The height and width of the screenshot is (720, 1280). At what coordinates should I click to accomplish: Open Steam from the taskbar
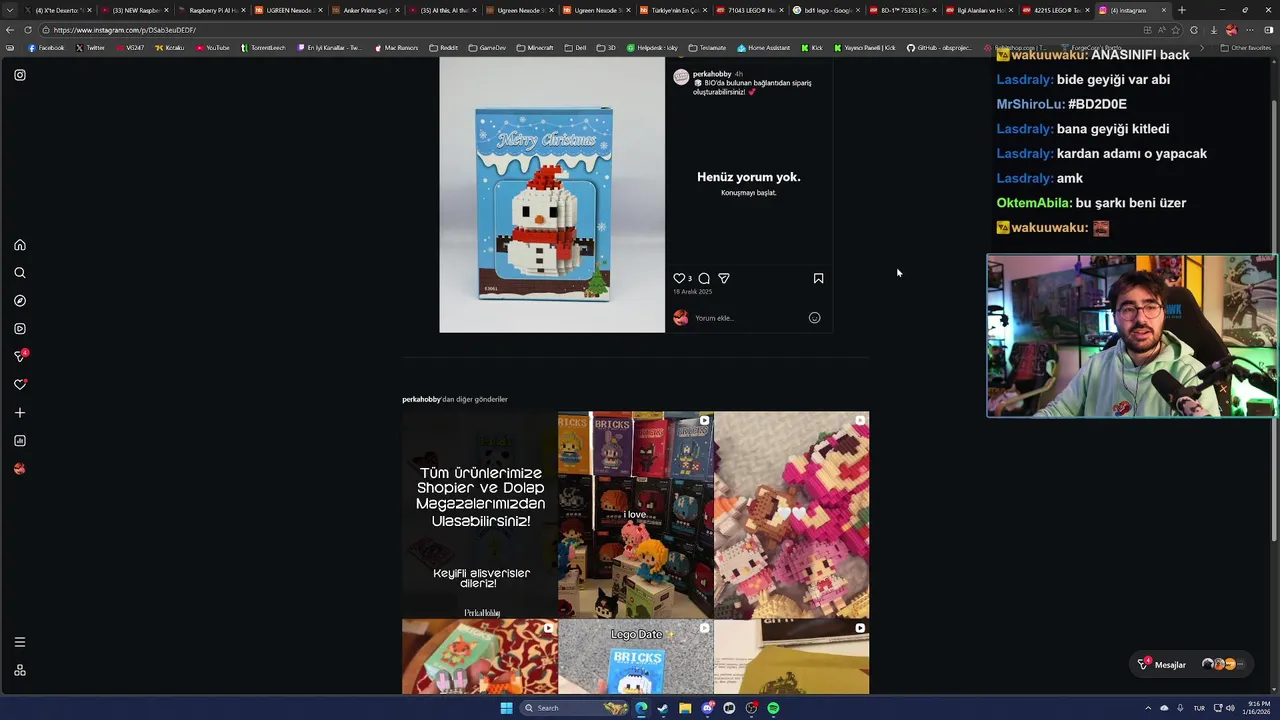pyautogui.click(x=662, y=708)
